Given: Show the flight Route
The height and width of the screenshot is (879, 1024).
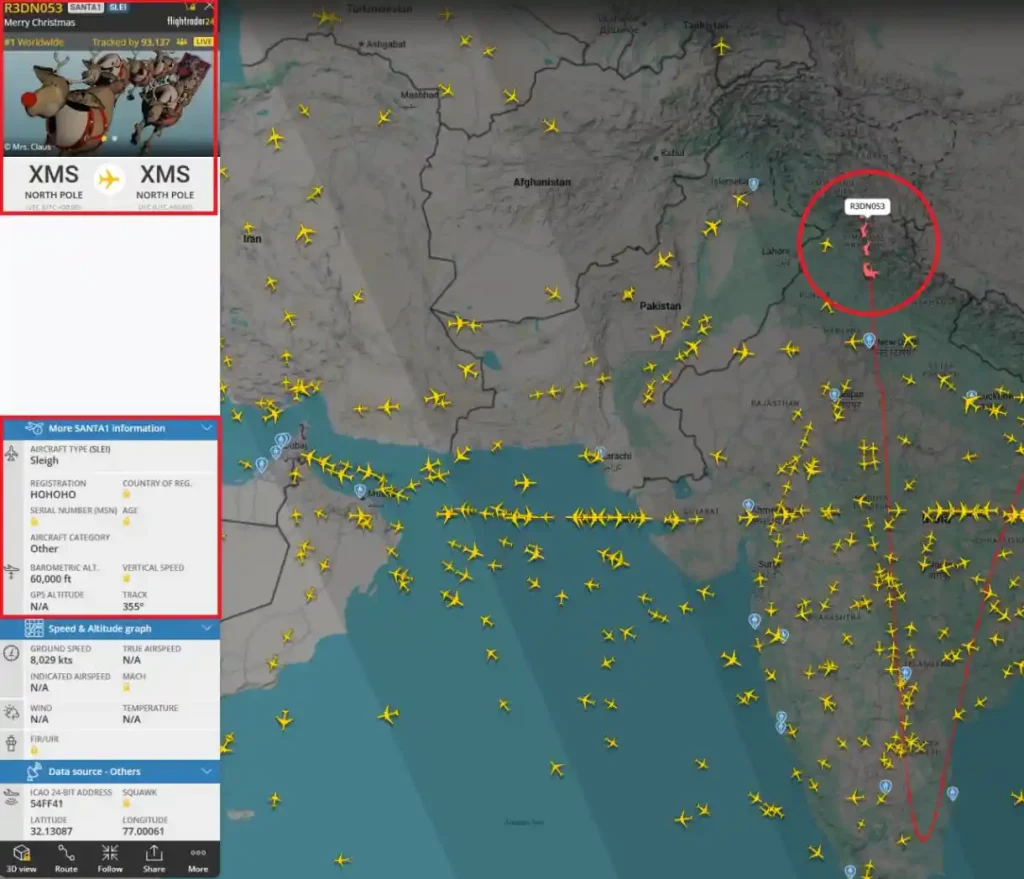Looking at the screenshot, I should (x=66, y=857).
